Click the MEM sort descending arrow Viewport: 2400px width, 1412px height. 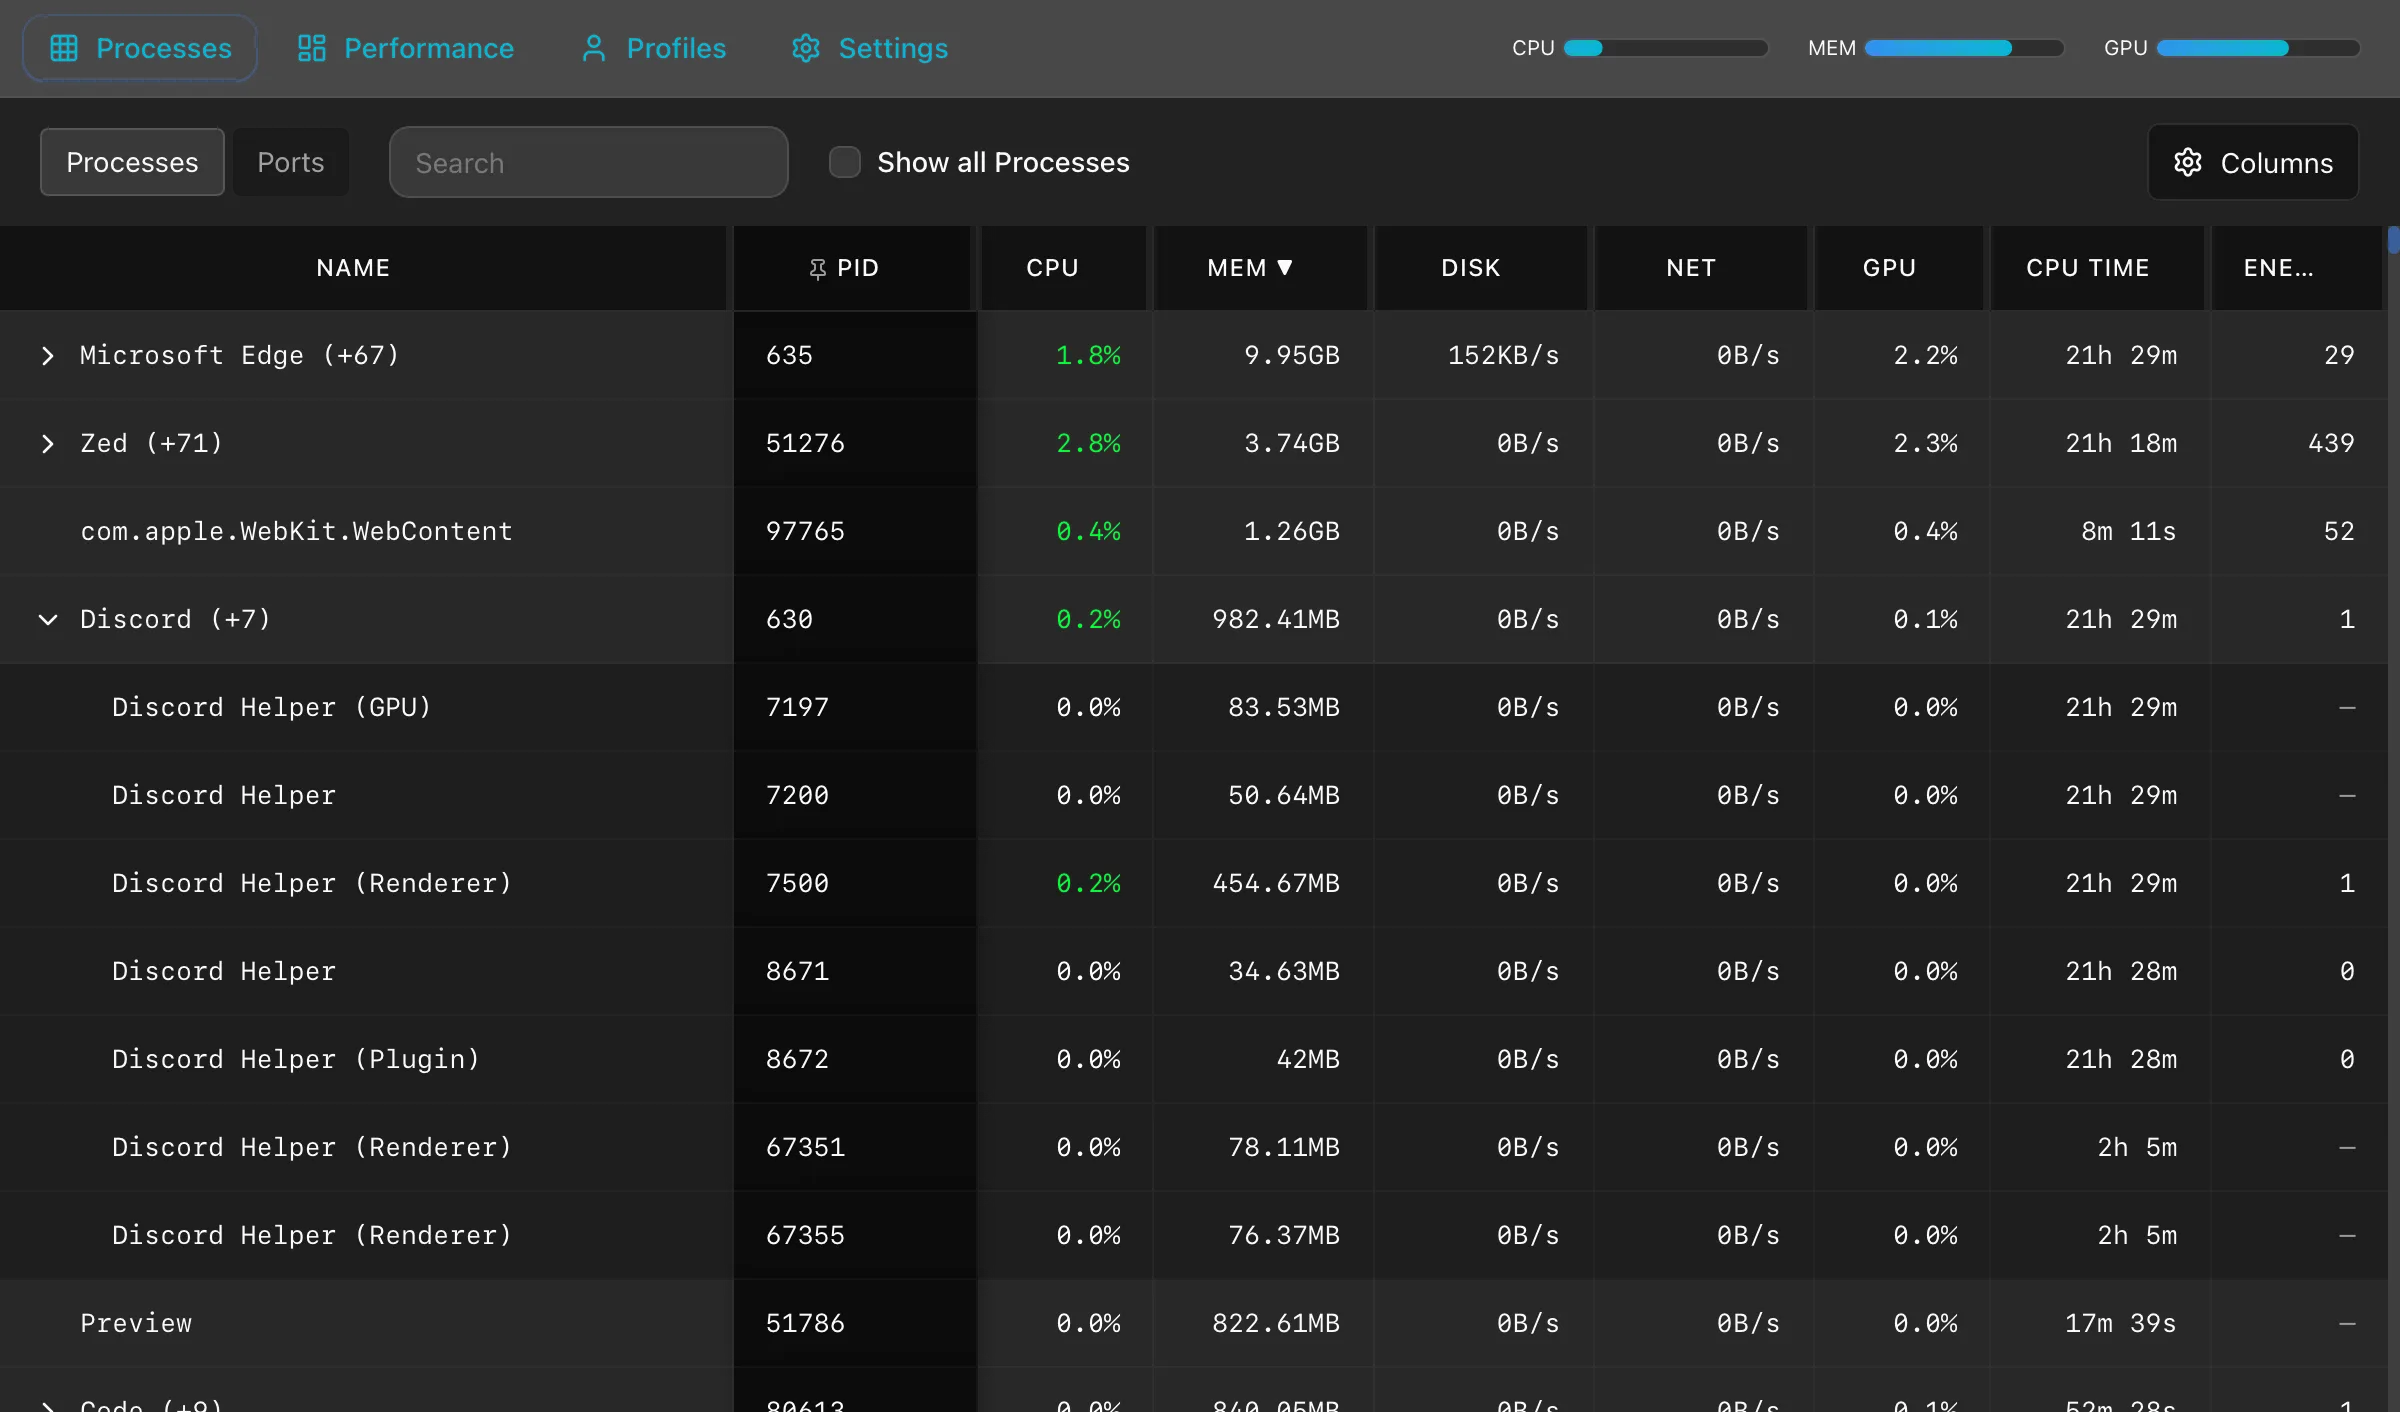click(1285, 267)
